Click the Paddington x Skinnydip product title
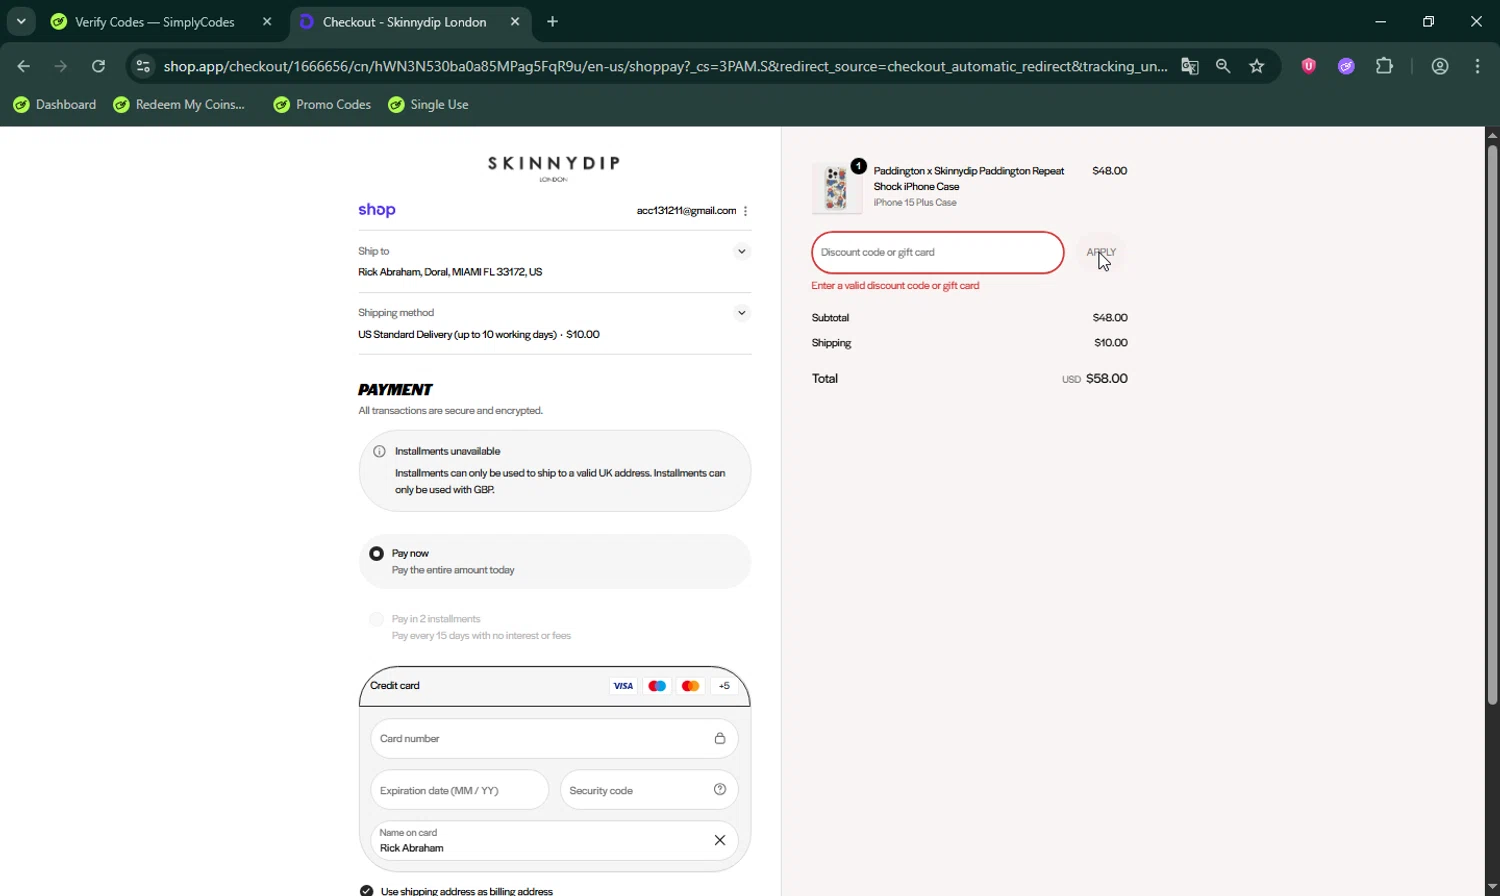 coord(969,179)
